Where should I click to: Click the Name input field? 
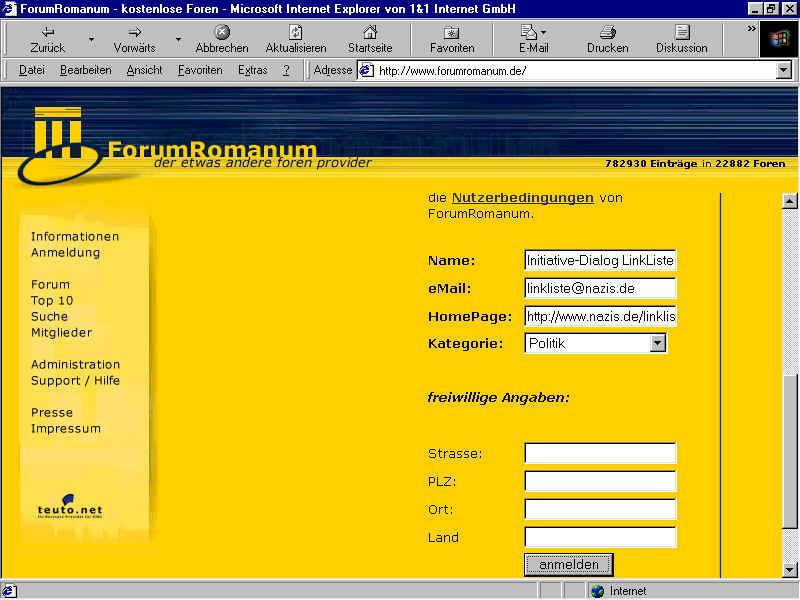tap(600, 260)
